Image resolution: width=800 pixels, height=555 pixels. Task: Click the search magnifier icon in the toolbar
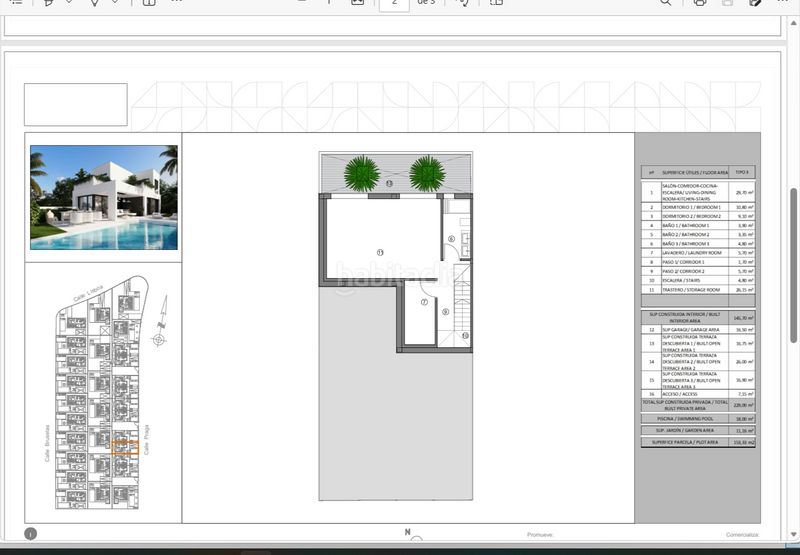665,2
